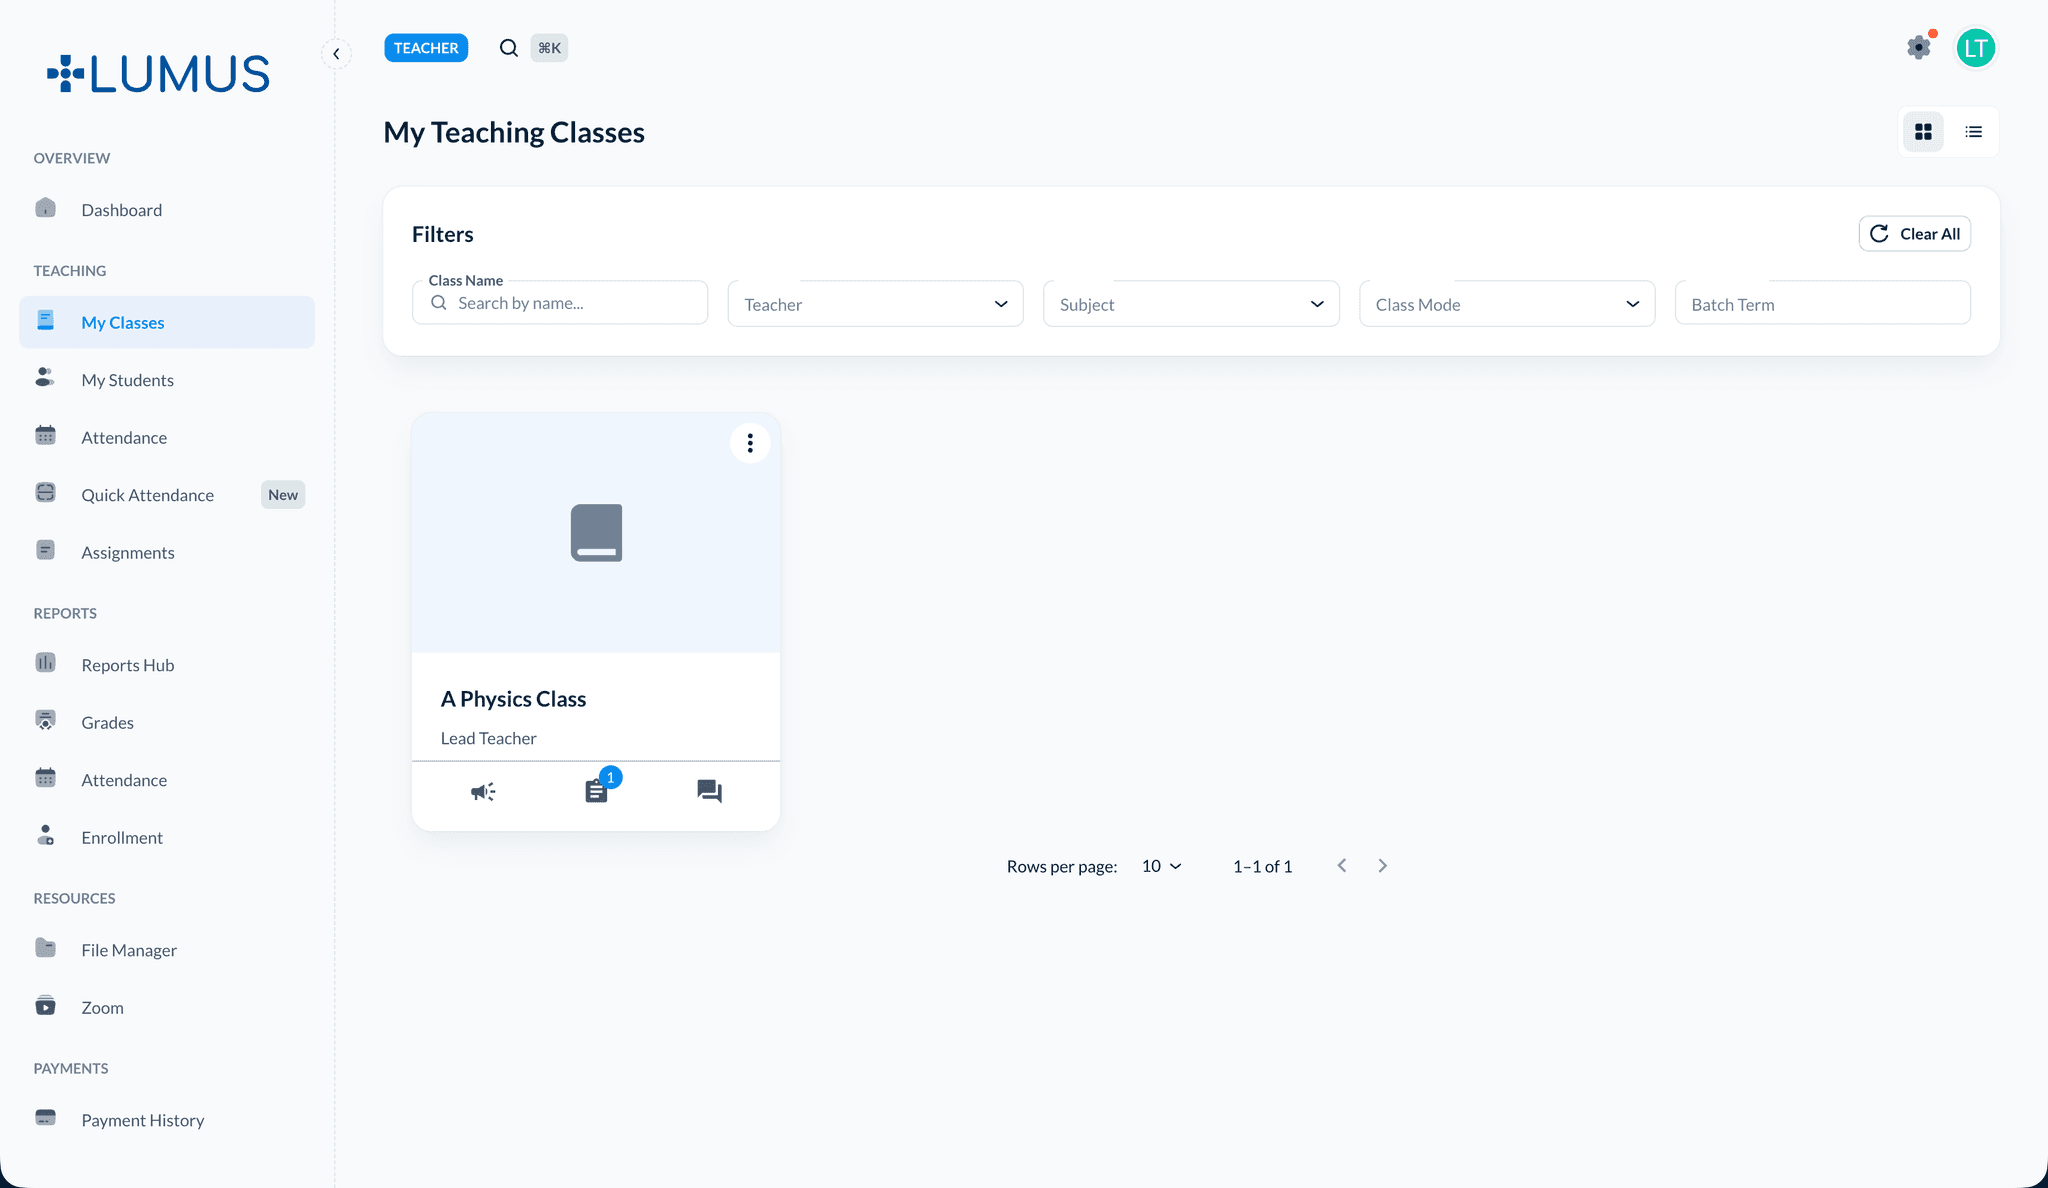This screenshot has width=2048, height=1188.
Task: Open the Subject filter dropdown
Action: pyautogui.click(x=1191, y=304)
